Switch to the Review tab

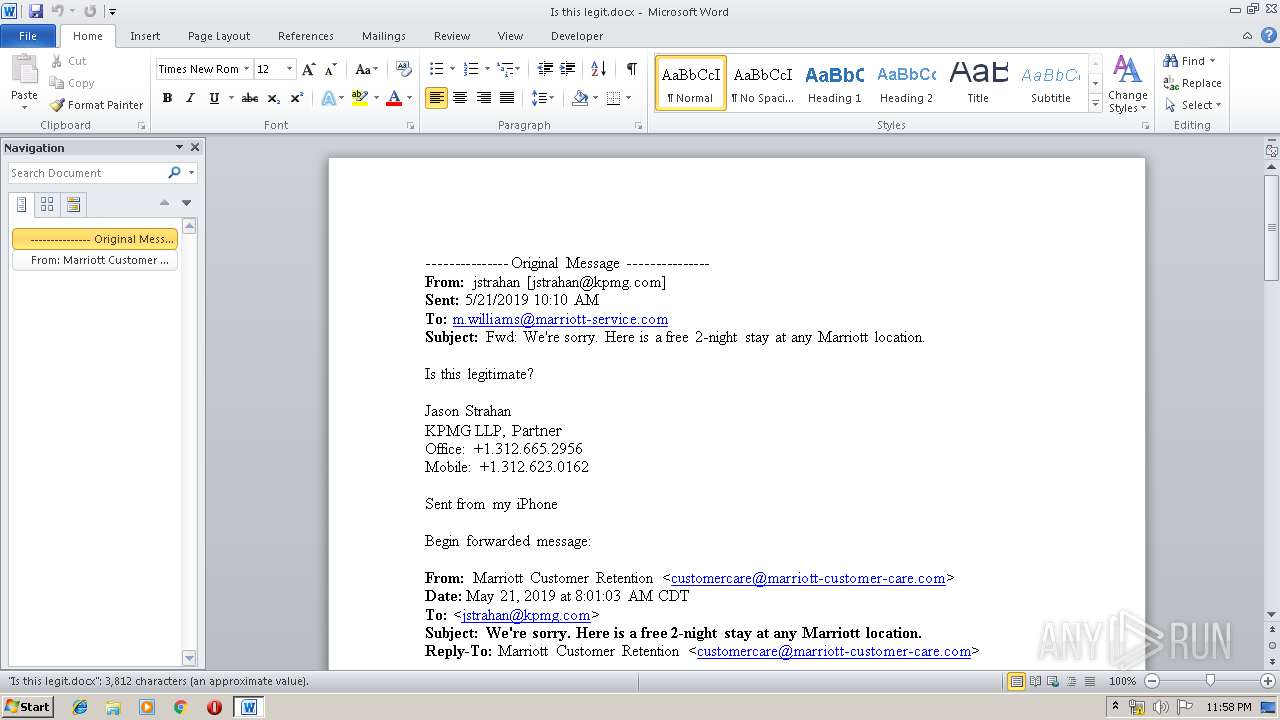[452, 36]
